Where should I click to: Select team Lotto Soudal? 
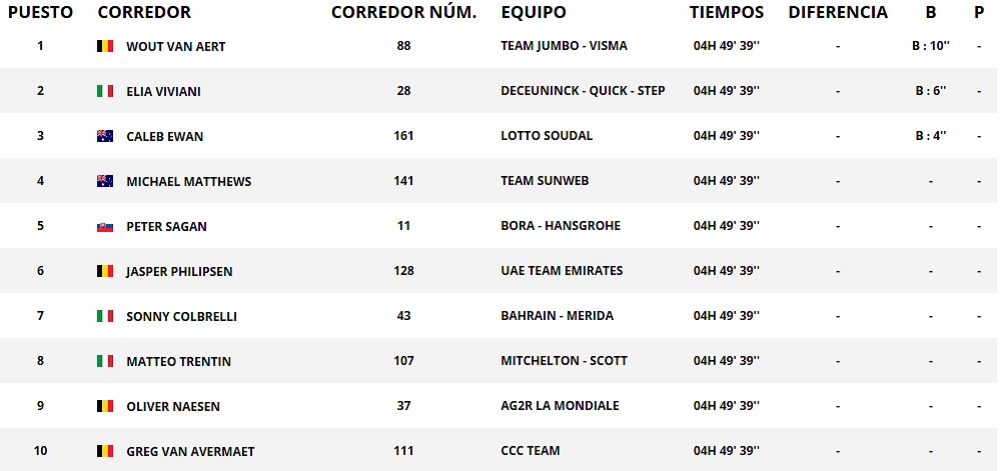546,136
